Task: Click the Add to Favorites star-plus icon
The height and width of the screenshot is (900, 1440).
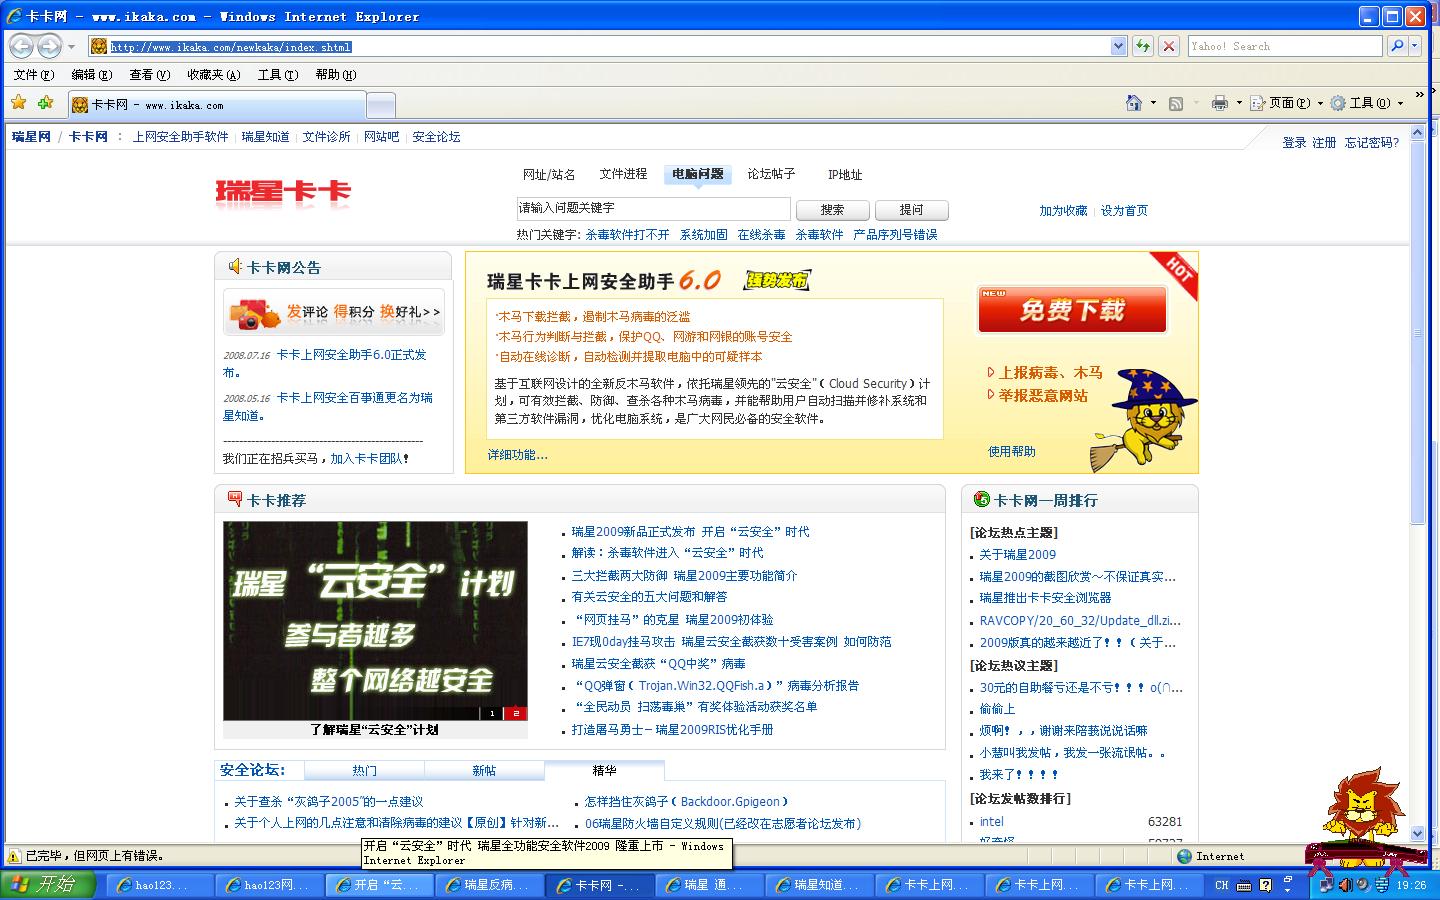Action: tap(45, 103)
